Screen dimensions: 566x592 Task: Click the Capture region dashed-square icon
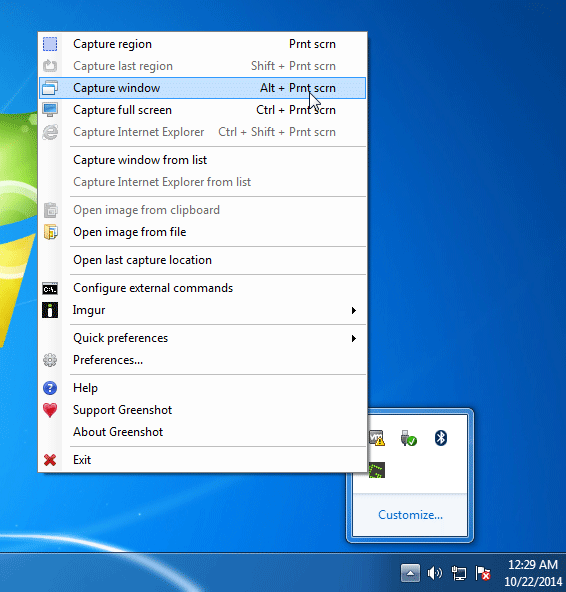50,44
